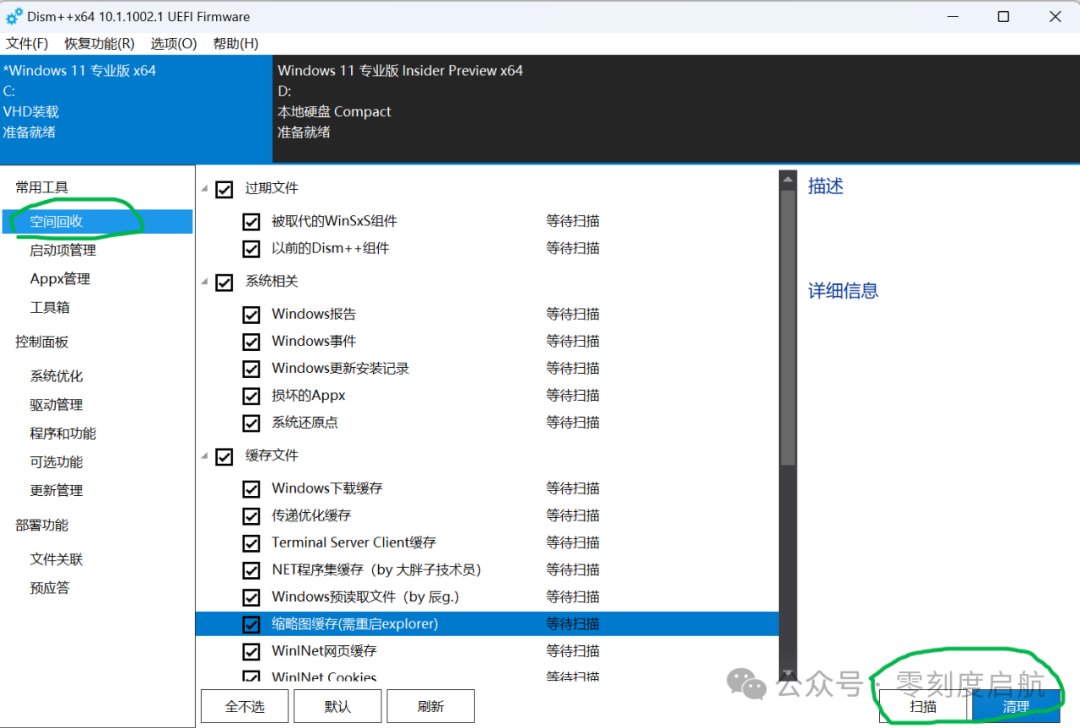Uncheck 缩略图缓存 checkbox
The image size is (1080, 728).
click(x=251, y=625)
